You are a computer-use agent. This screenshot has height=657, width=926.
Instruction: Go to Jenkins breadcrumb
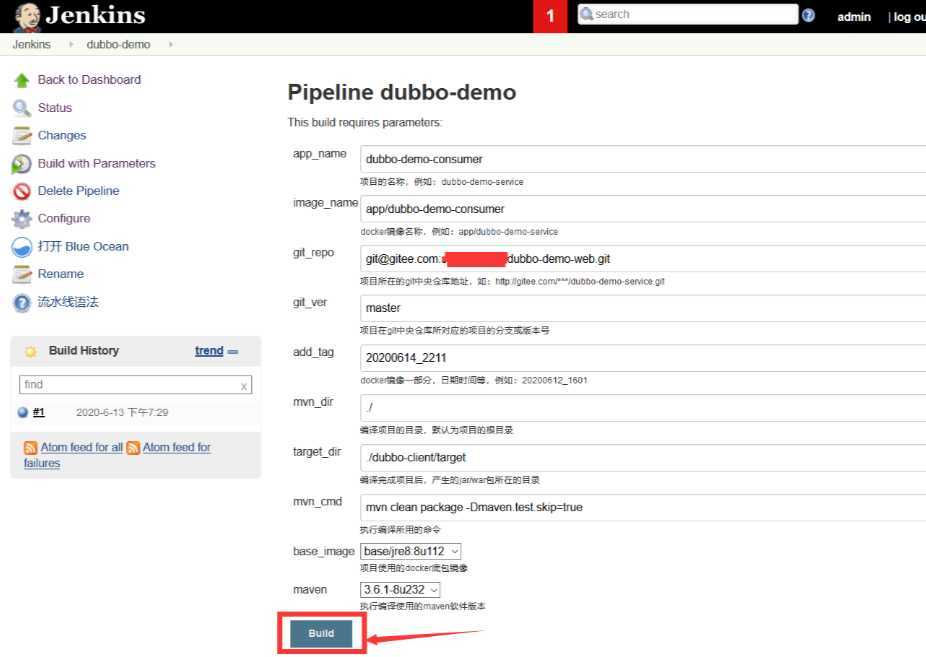pyautogui.click(x=32, y=44)
